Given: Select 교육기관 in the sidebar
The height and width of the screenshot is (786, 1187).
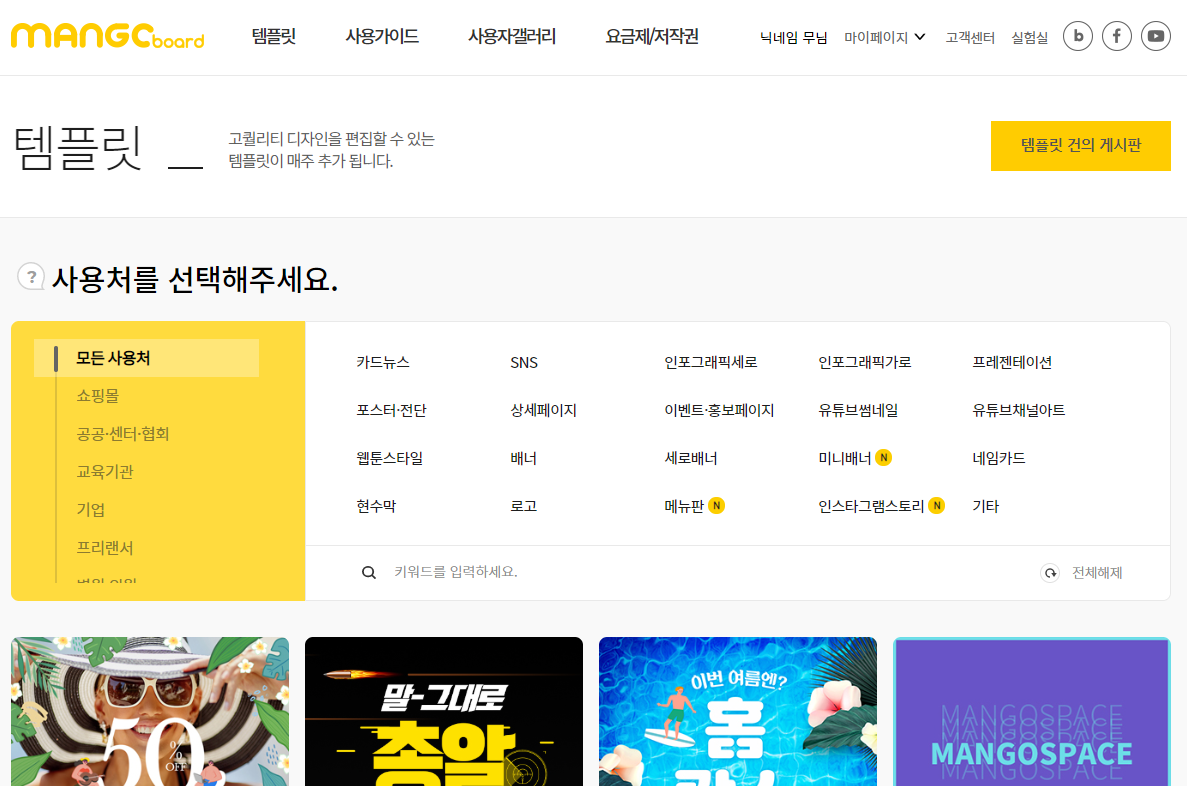Looking at the screenshot, I should [x=105, y=472].
